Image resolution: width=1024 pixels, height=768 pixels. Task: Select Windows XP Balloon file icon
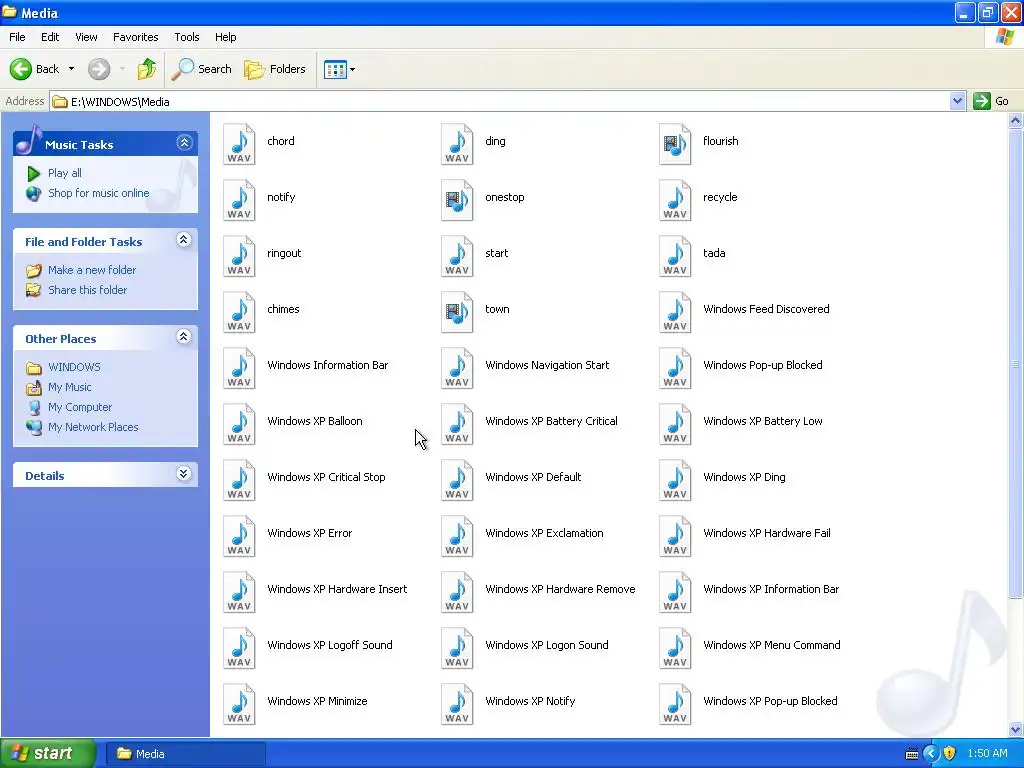(239, 424)
